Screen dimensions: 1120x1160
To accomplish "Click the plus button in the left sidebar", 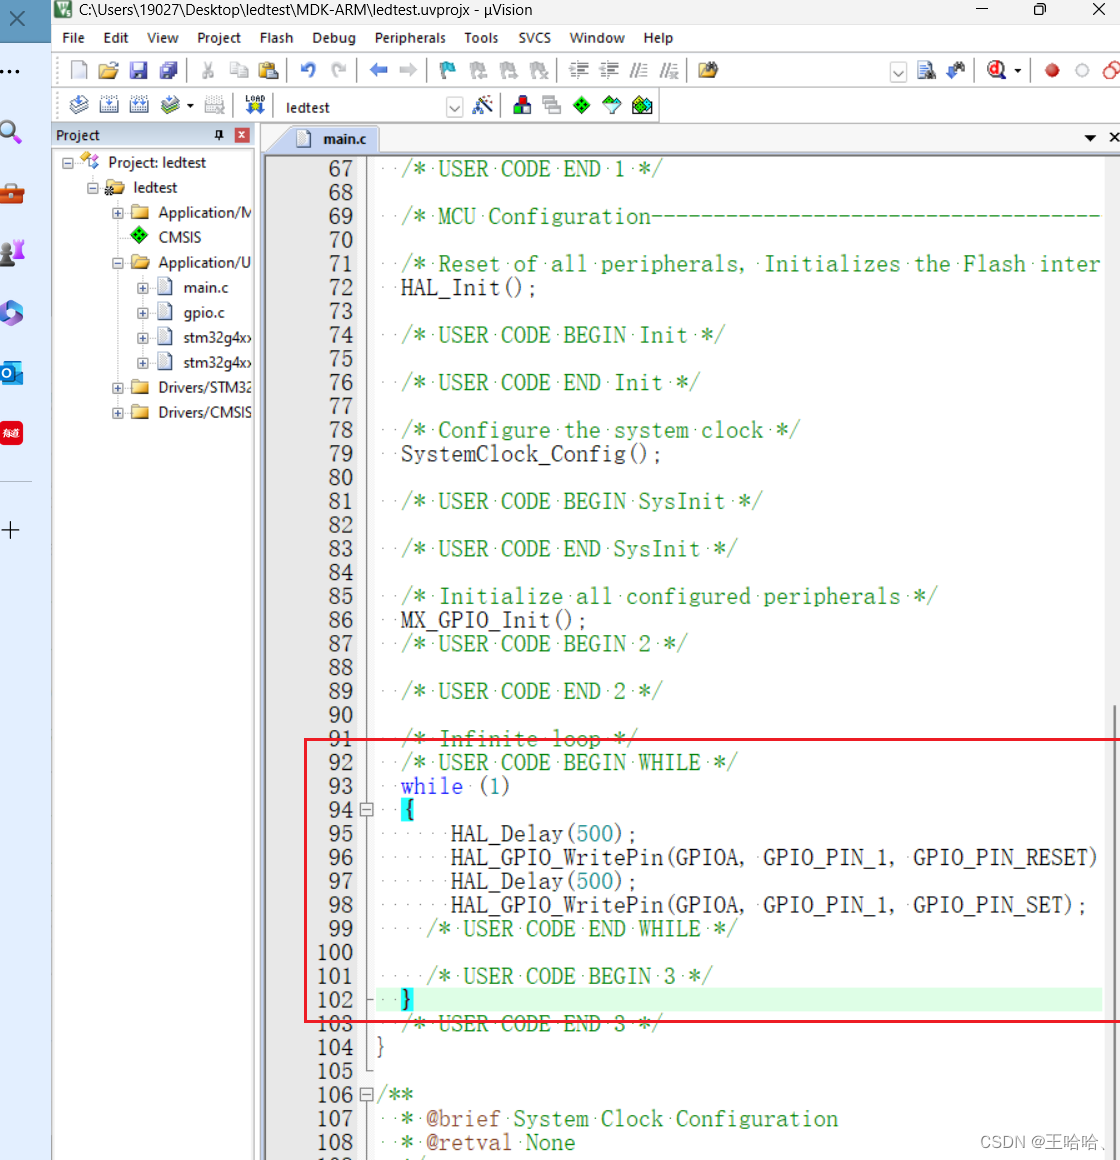I will point(10,530).
